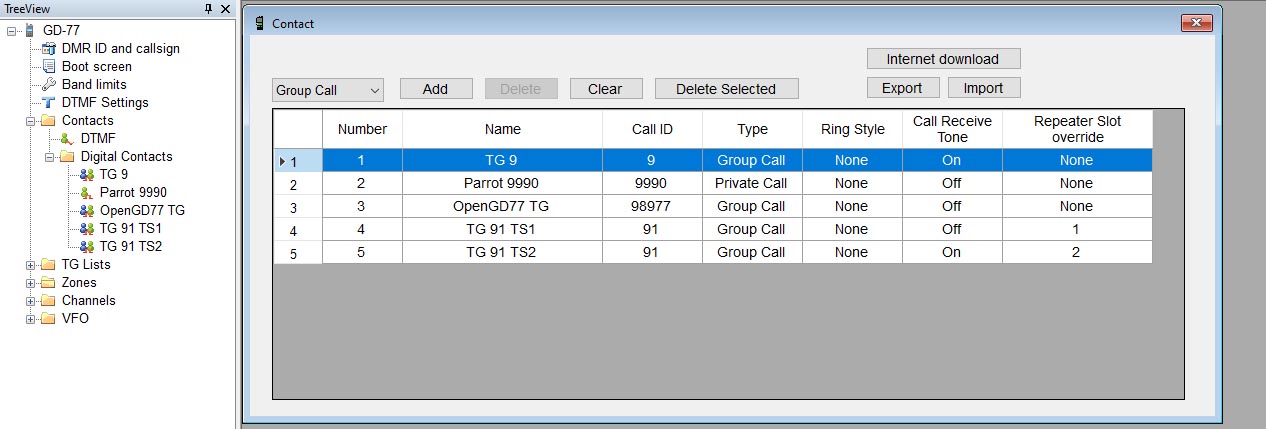The height and width of the screenshot is (429, 1266).
Task: Click the Band limits wrench icon
Action: [x=49, y=84]
